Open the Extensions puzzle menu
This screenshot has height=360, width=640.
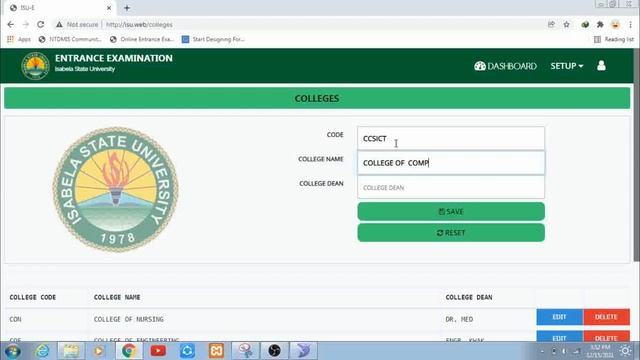pyautogui.click(x=600, y=24)
